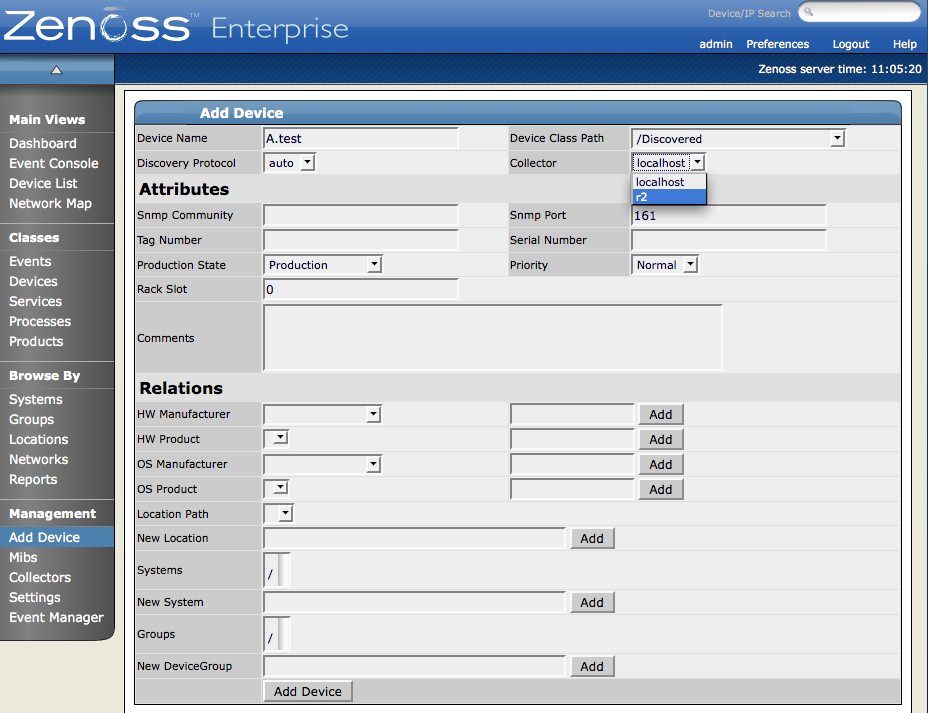Click Add button for HW Manufacturer
The image size is (928, 713).
[x=660, y=415]
